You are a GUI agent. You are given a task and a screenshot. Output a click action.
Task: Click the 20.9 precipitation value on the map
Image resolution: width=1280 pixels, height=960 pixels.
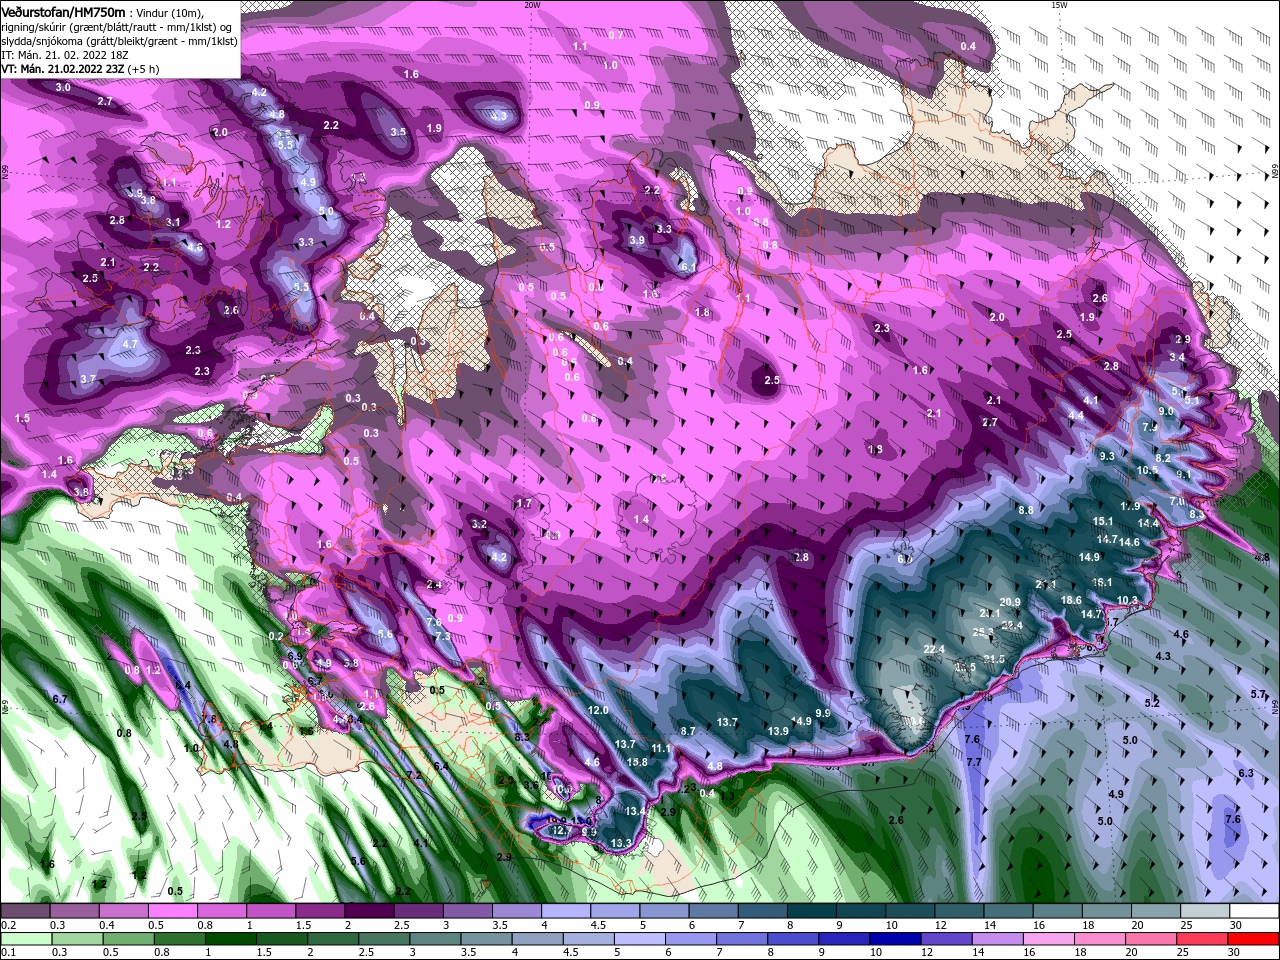point(1010,602)
